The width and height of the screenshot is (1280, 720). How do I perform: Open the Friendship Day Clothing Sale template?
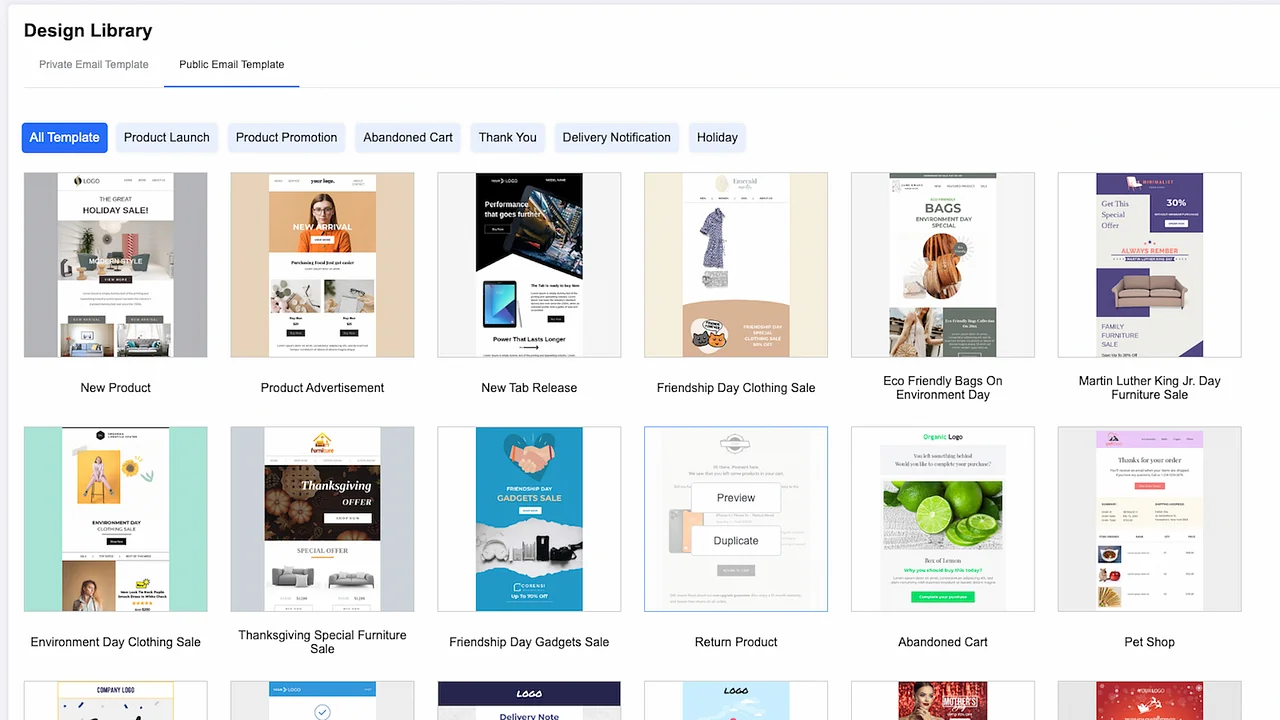[x=735, y=264]
